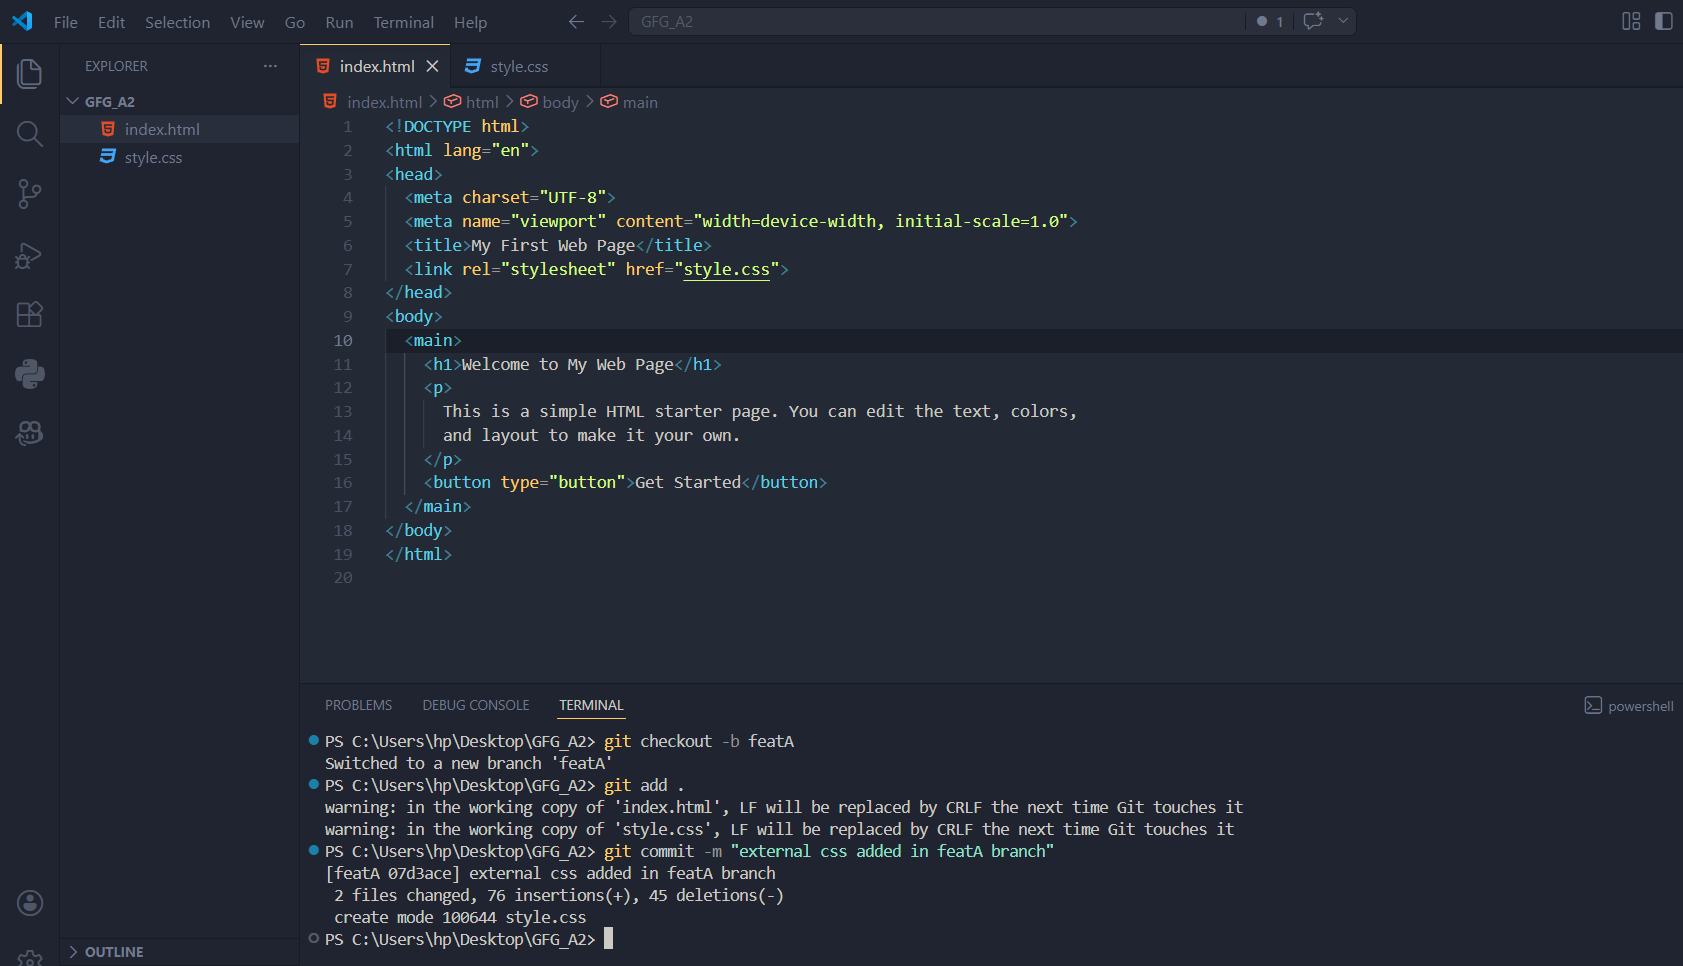This screenshot has width=1683, height=966.
Task: Click the powershell terminal label
Action: click(x=1640, y=706)
